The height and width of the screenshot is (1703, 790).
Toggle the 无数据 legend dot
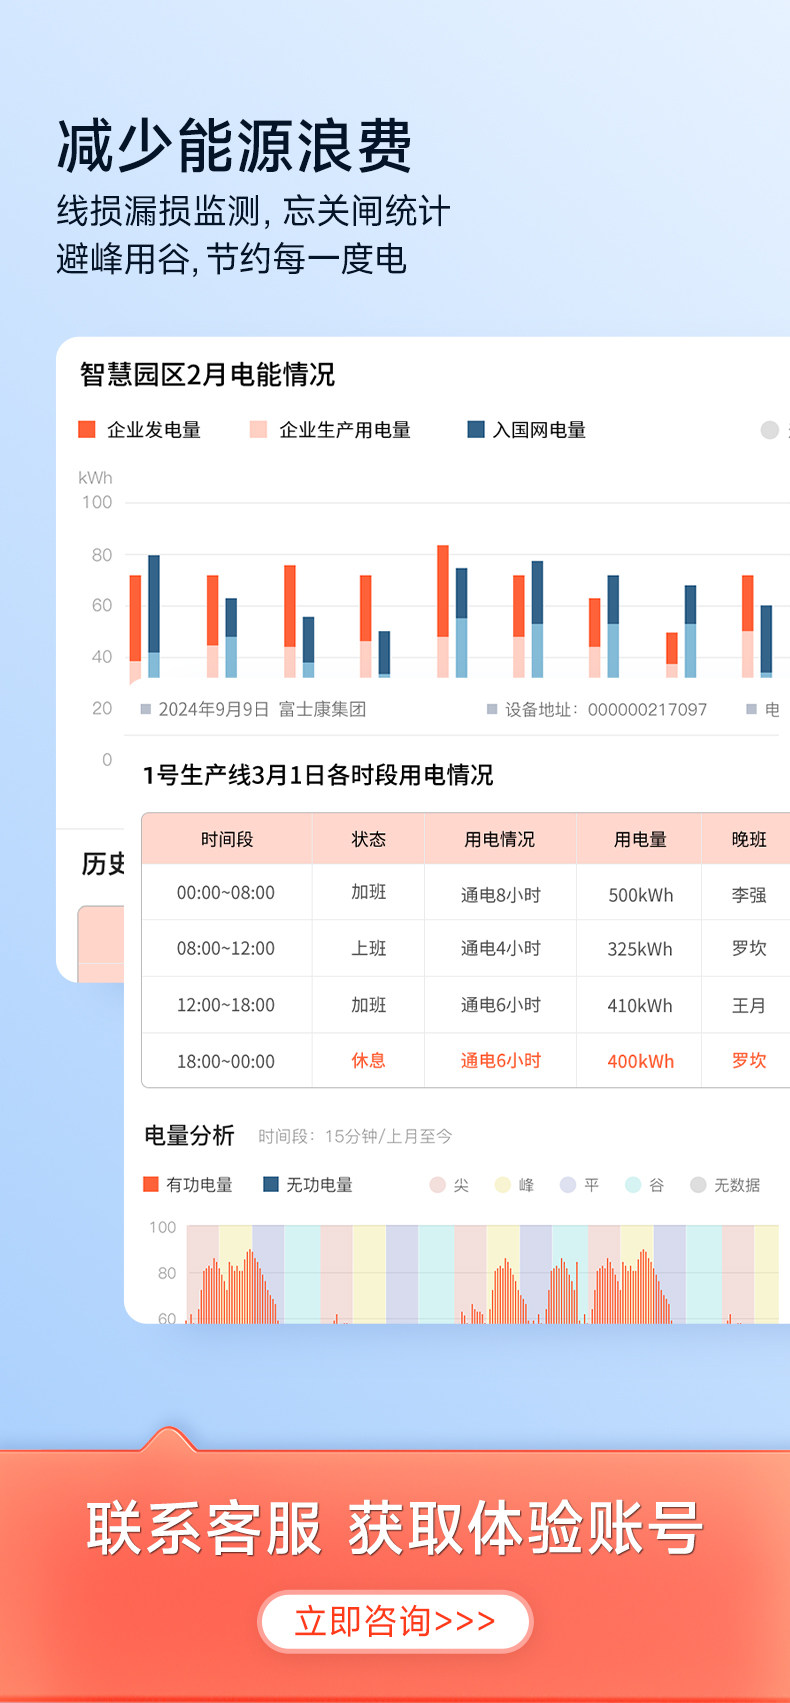point(698,1185)
